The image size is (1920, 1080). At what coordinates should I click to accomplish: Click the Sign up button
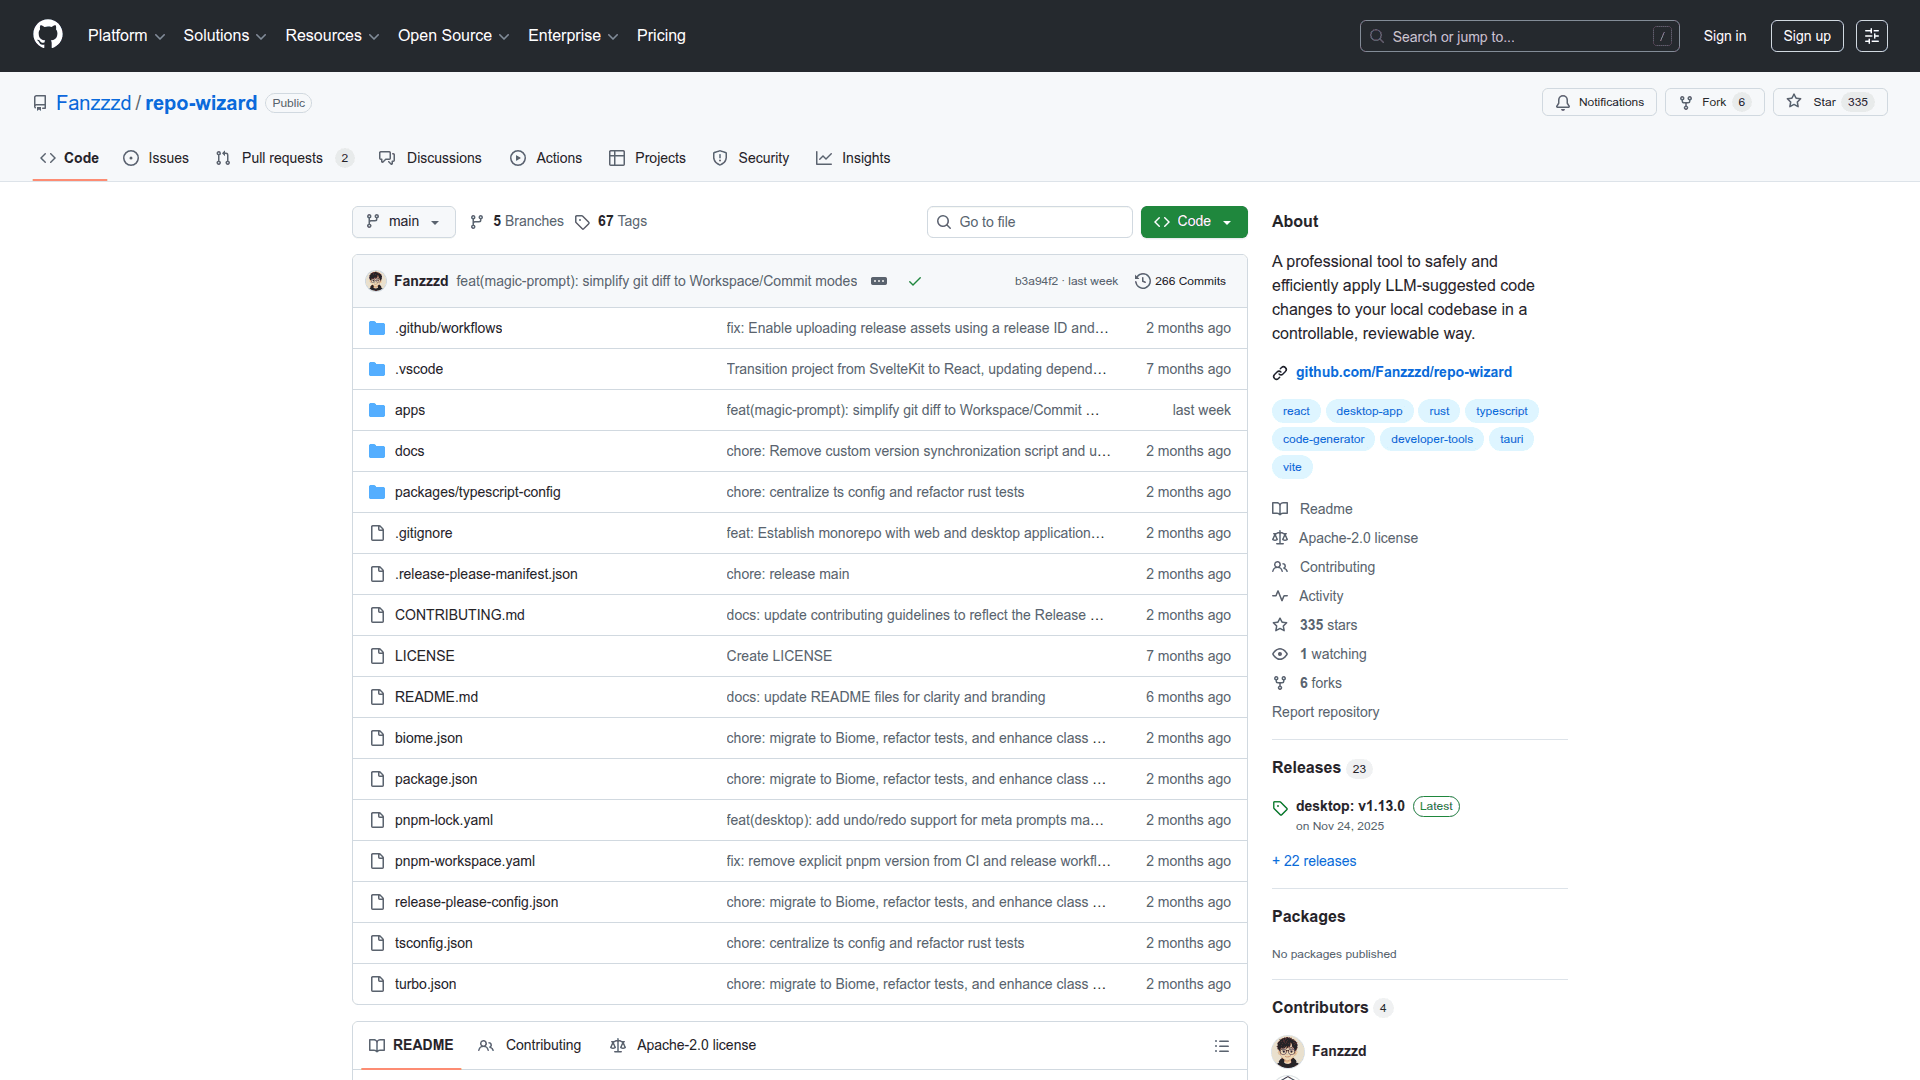(1806, 36)
